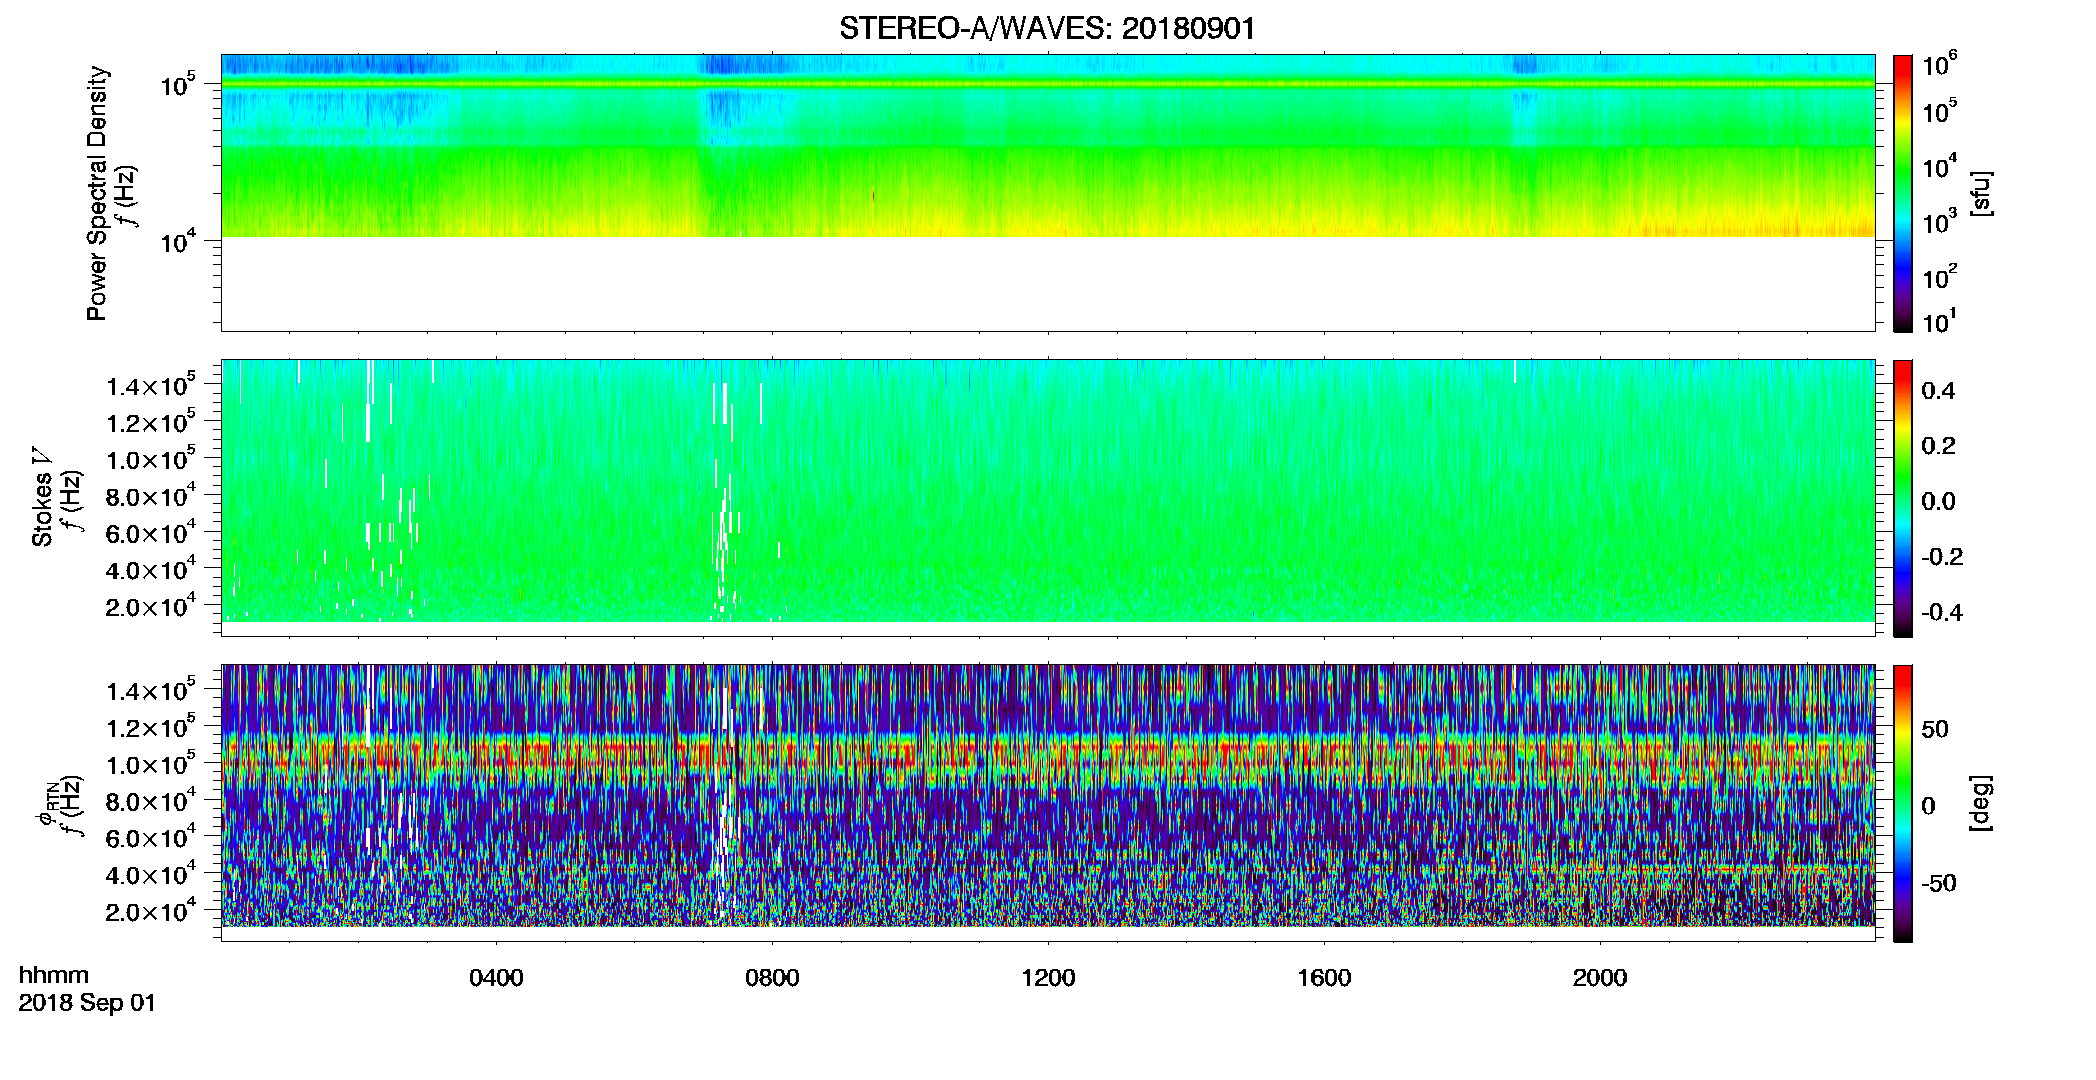
Task: Click the 0800 time tick label
Action: tap(772, 978)
